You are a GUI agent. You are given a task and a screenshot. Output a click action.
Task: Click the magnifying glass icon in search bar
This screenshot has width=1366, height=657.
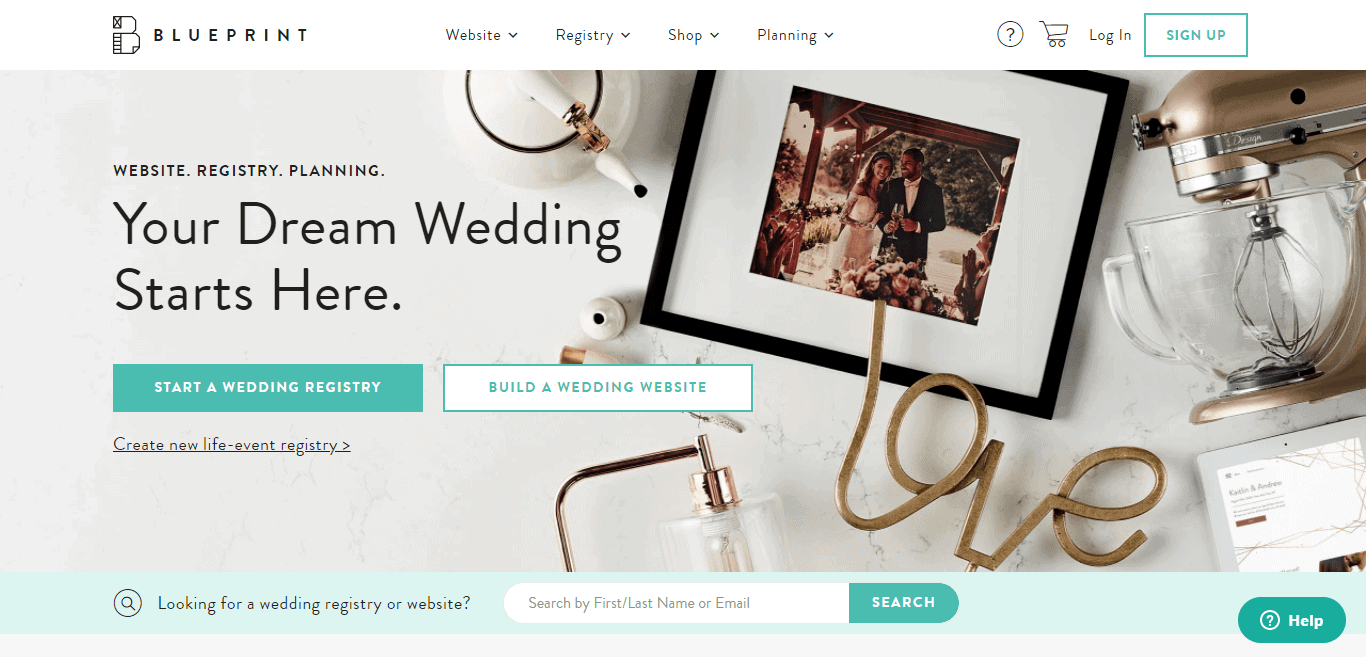tap(127, 603)
